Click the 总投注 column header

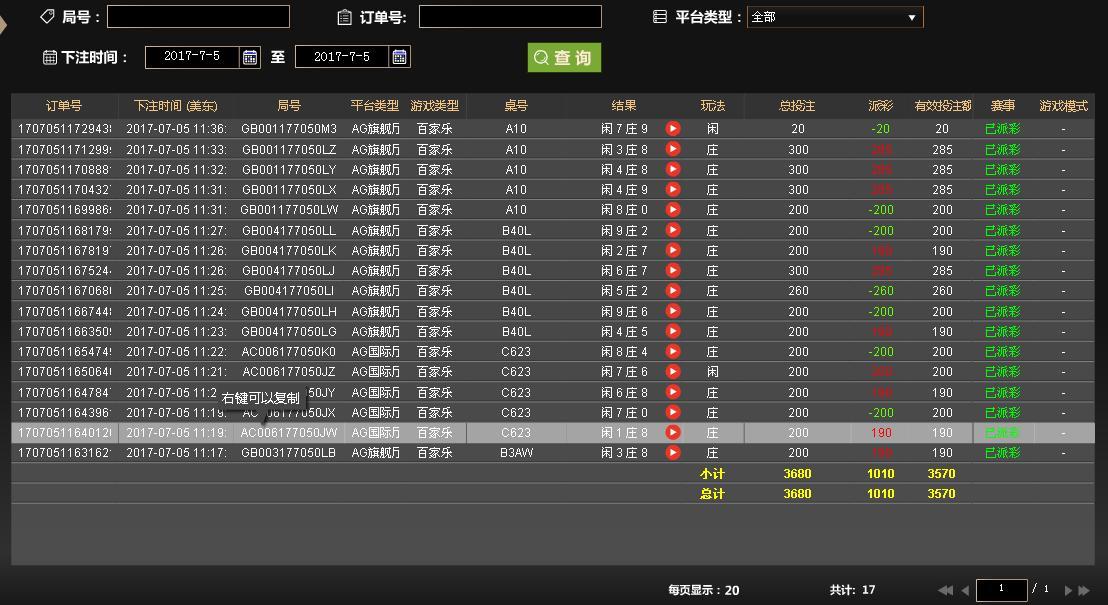pyautogui.click(x=797, y=106)
